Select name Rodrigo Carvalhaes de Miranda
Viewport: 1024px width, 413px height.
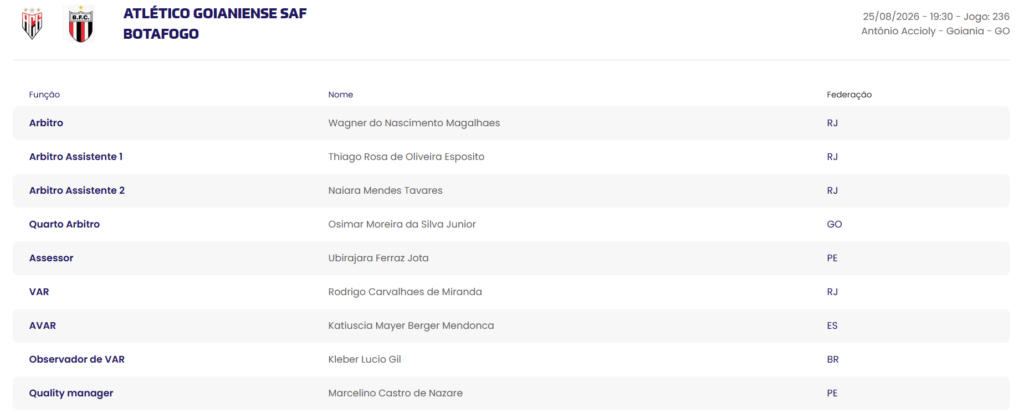tap(405, 292)
